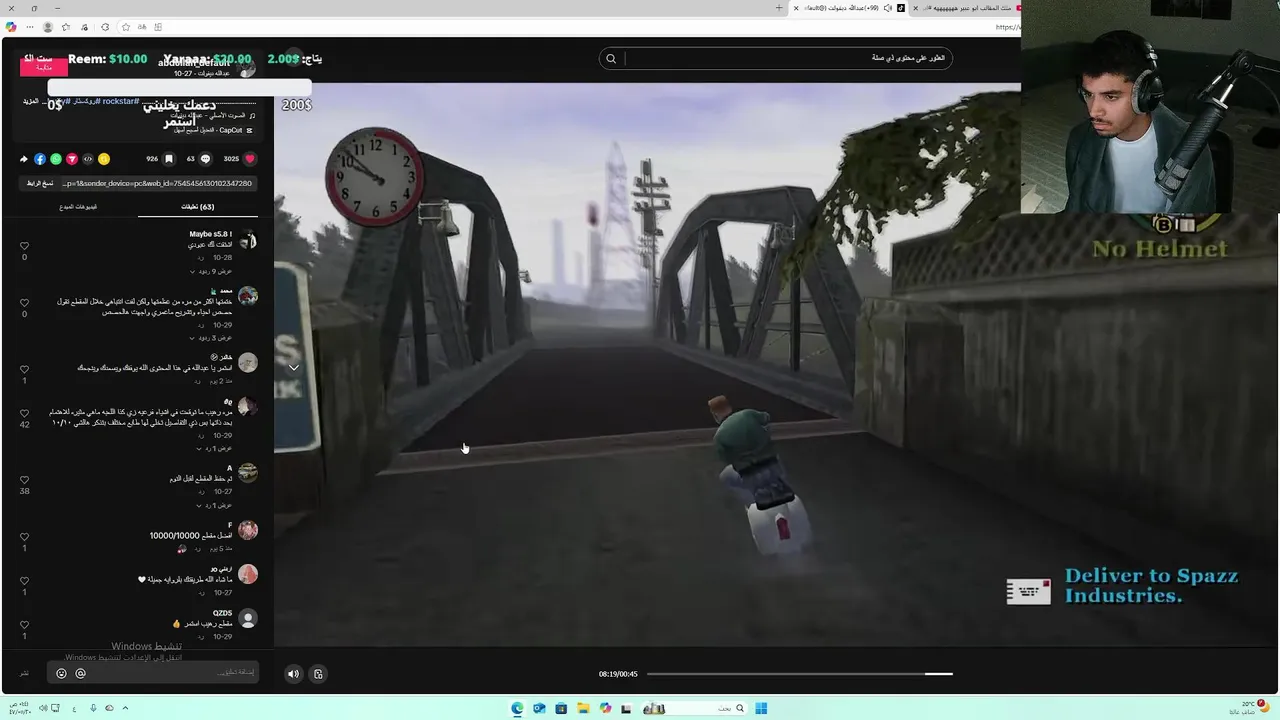Insert a mention with the @ icon
This screenshot has height=720, width=1280.
pyautogui.click(x=81, y=673)
